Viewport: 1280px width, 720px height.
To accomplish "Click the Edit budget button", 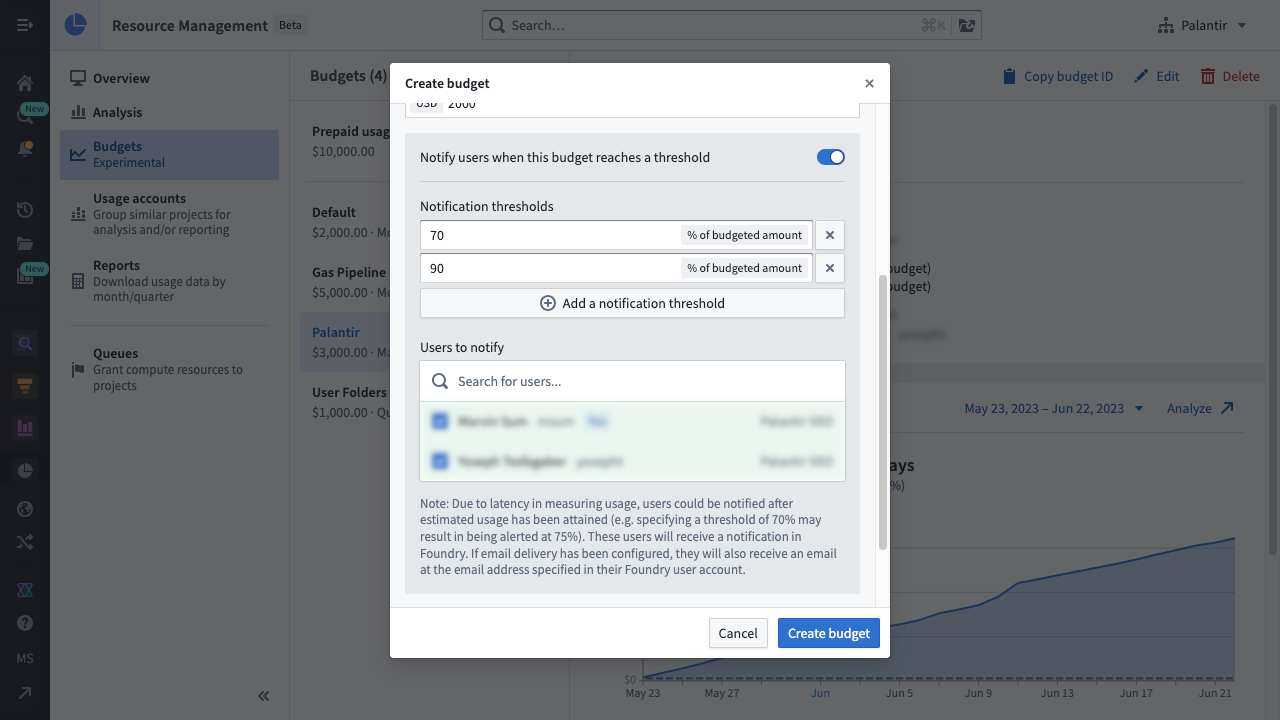I will click(x=1156, y=76).
